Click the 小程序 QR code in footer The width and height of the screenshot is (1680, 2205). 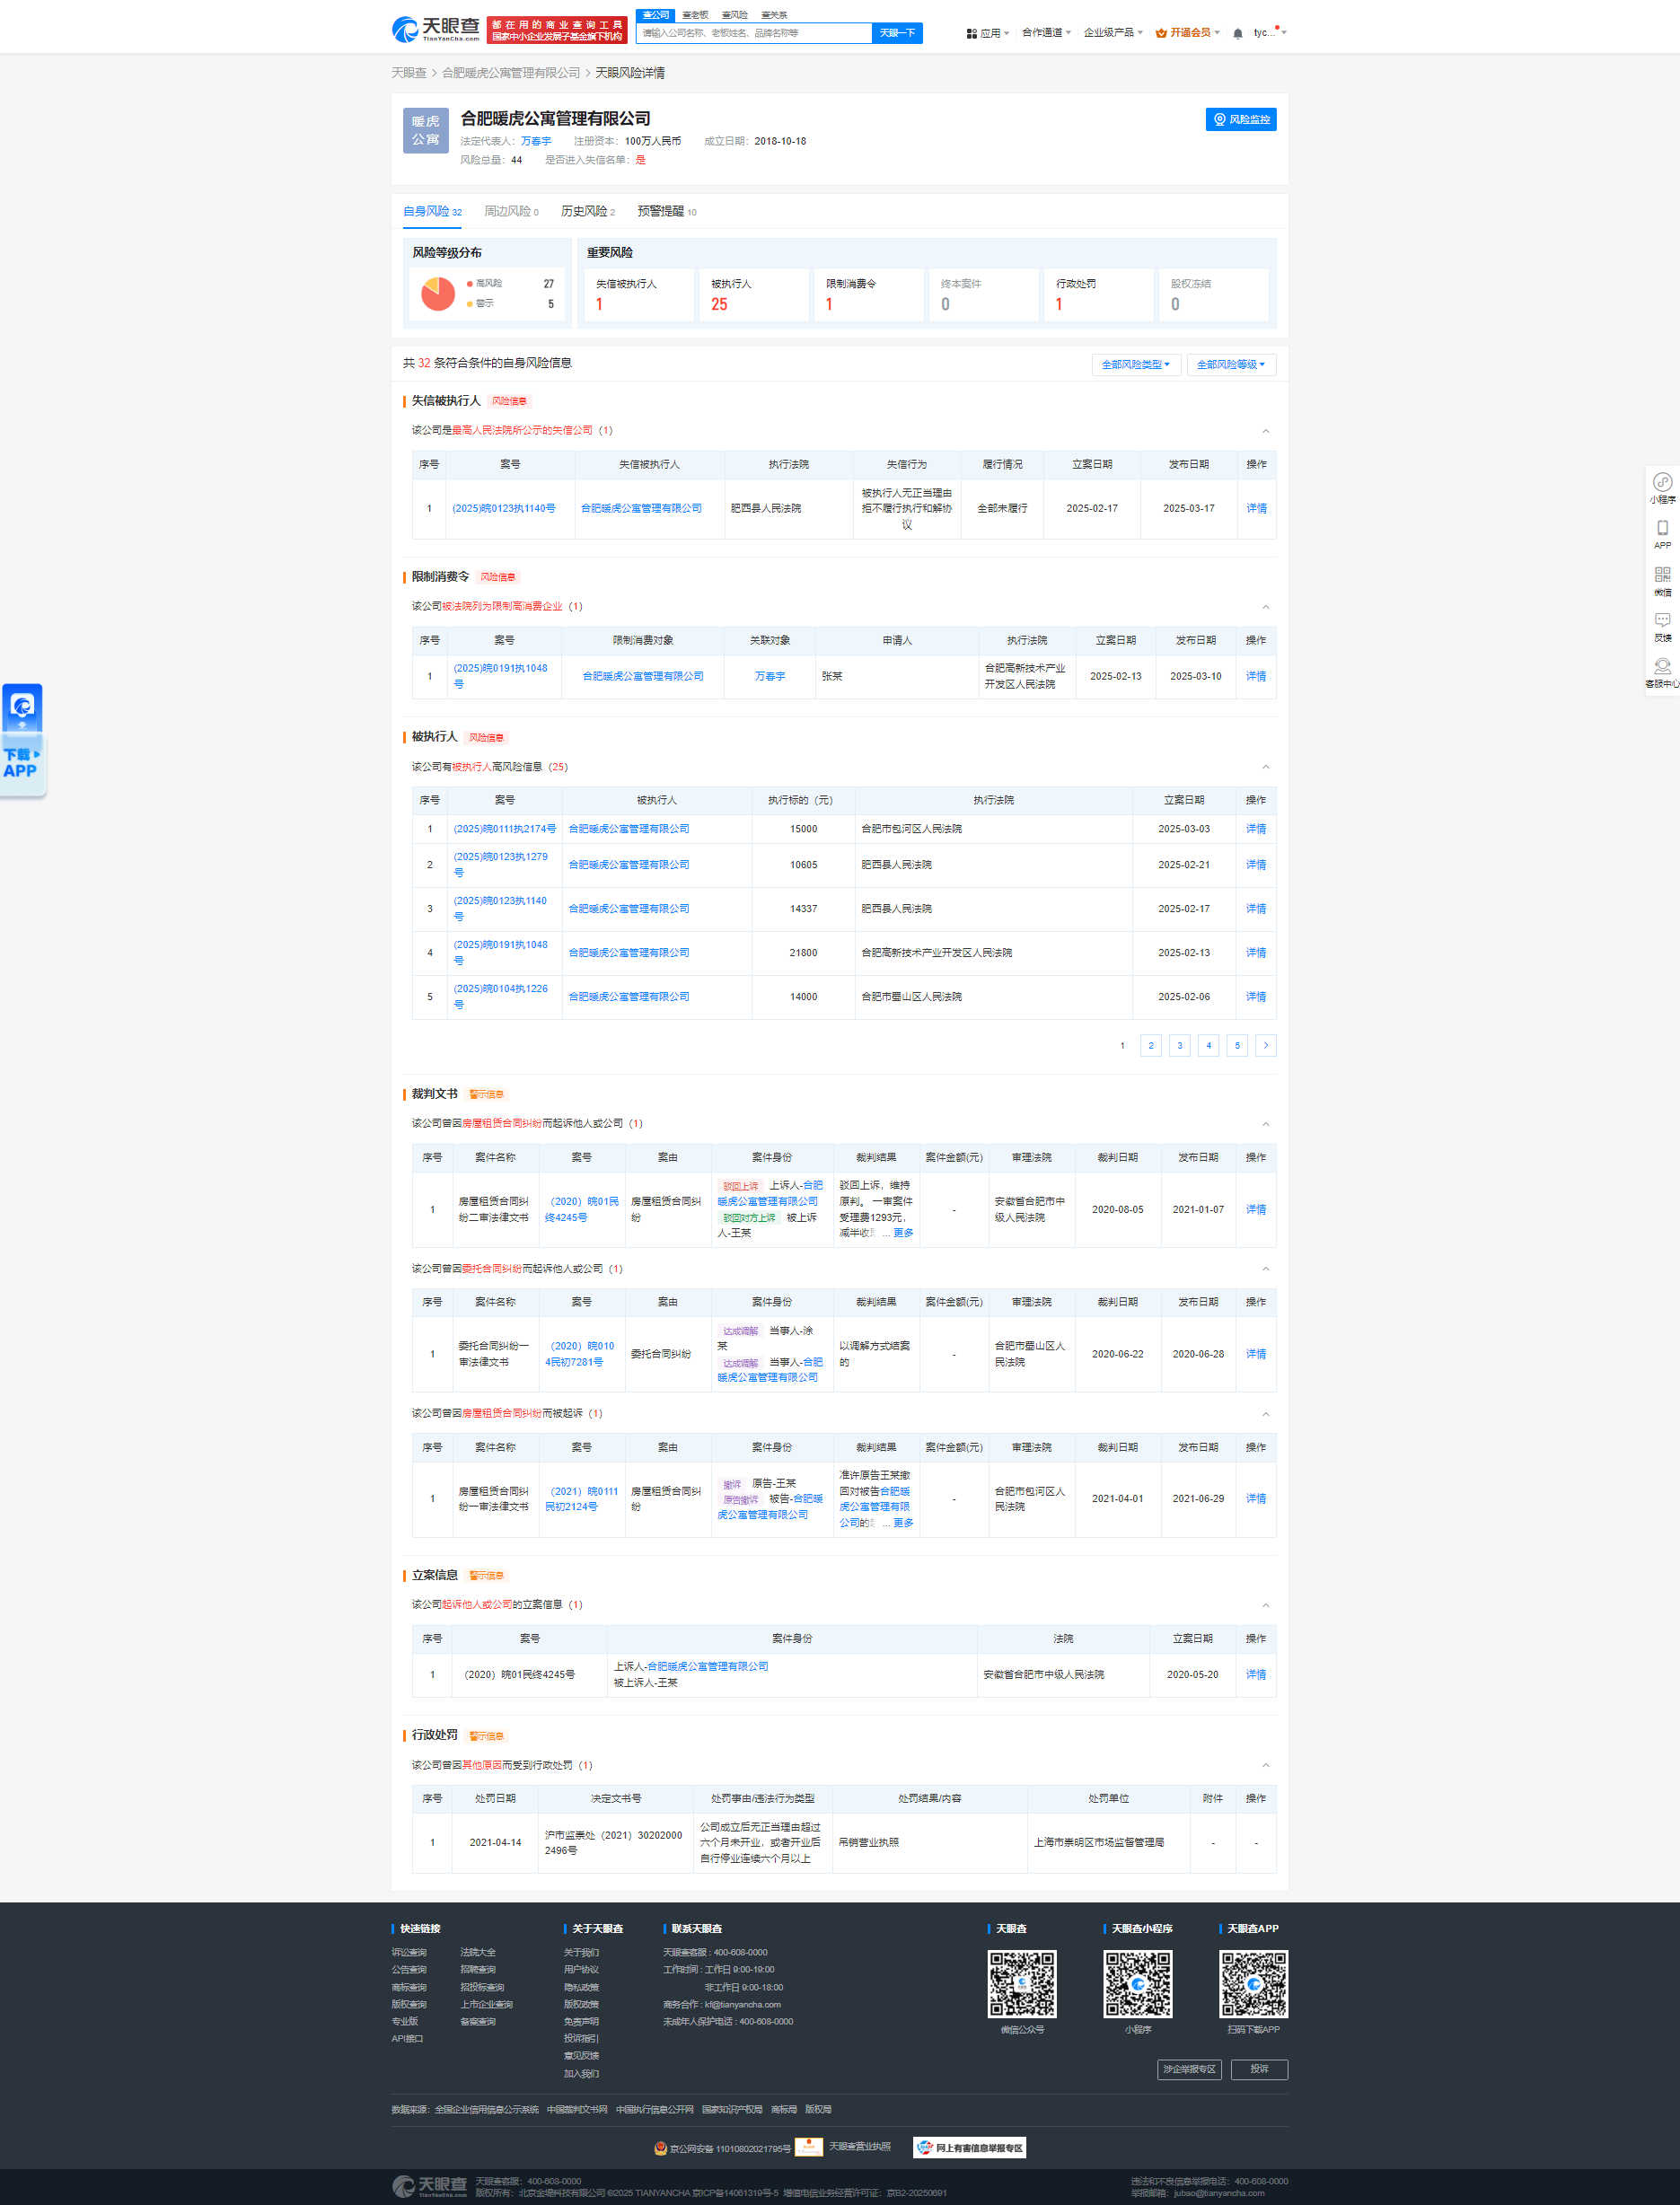pyautogui.click(x=1138, y=1984)
